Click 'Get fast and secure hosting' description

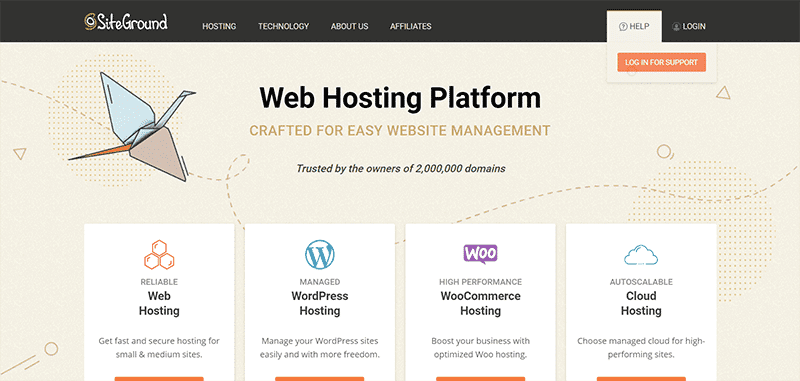(x=159, y=347)
